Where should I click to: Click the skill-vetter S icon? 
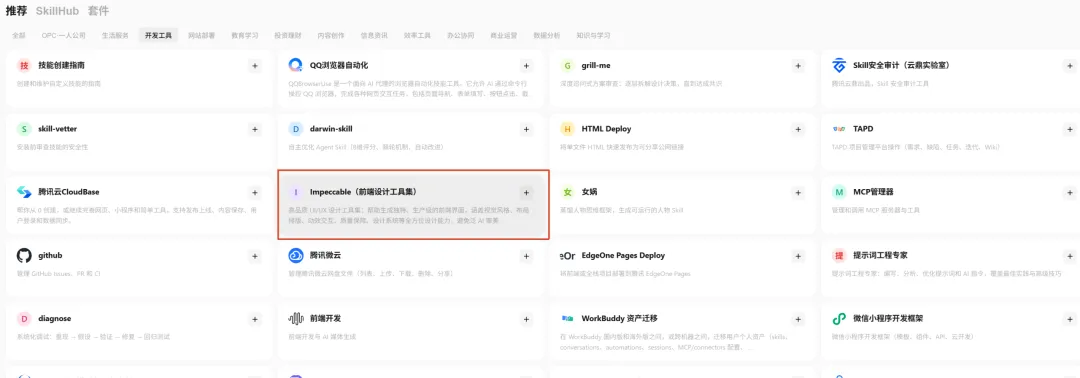coord(24,129)
